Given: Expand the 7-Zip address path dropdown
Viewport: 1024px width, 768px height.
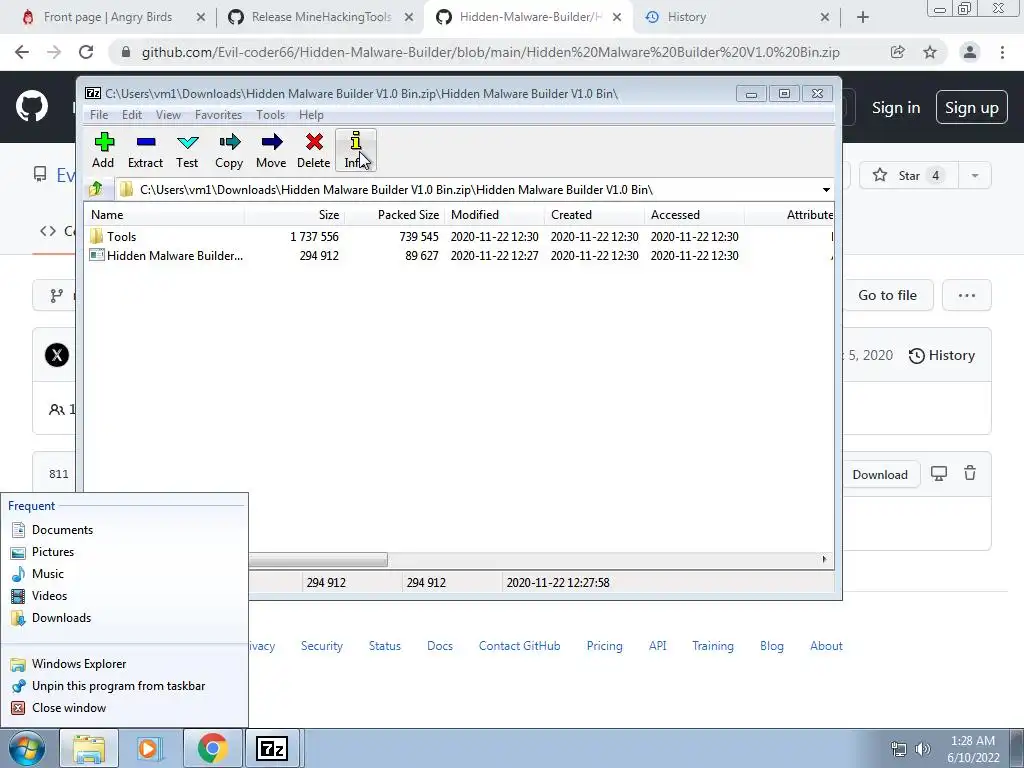Looking at the screenshot, I should (x=826, y=190).
